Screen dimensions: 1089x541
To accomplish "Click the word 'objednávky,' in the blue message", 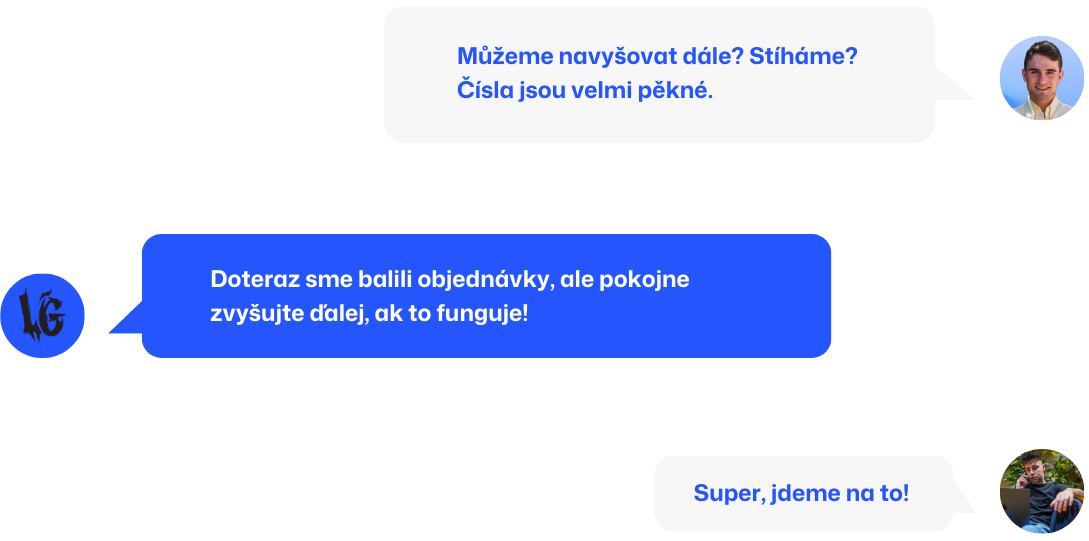I will pyautogui.click(x=484, y=279).
